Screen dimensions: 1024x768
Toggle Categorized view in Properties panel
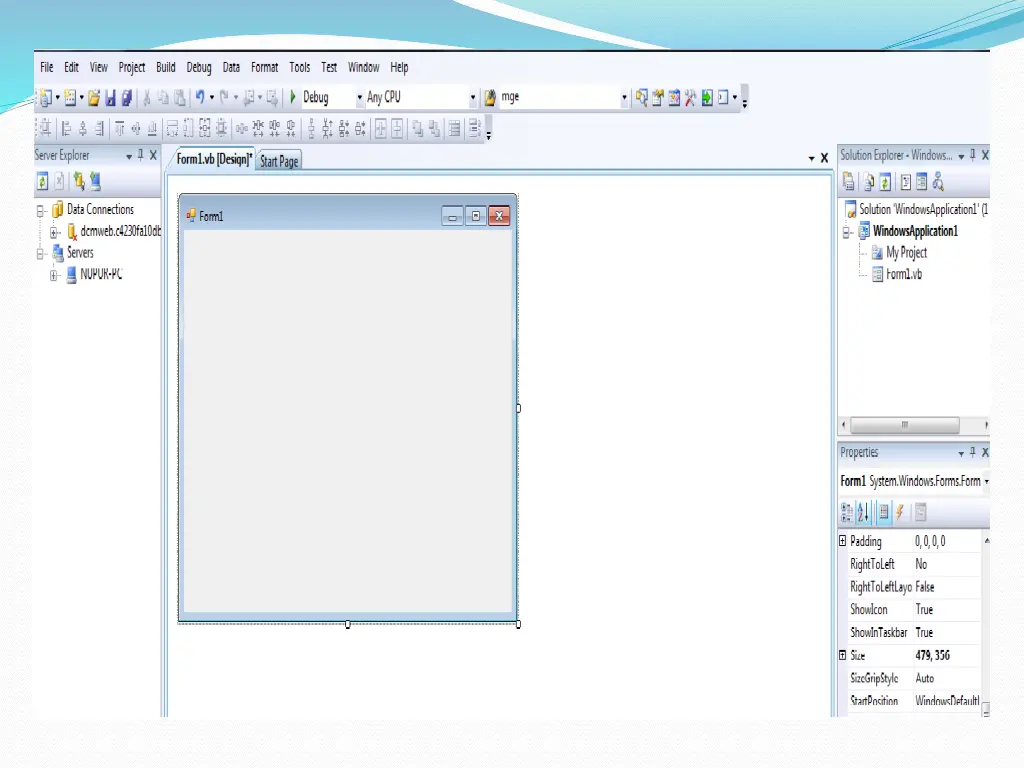(x=846, y=513)
